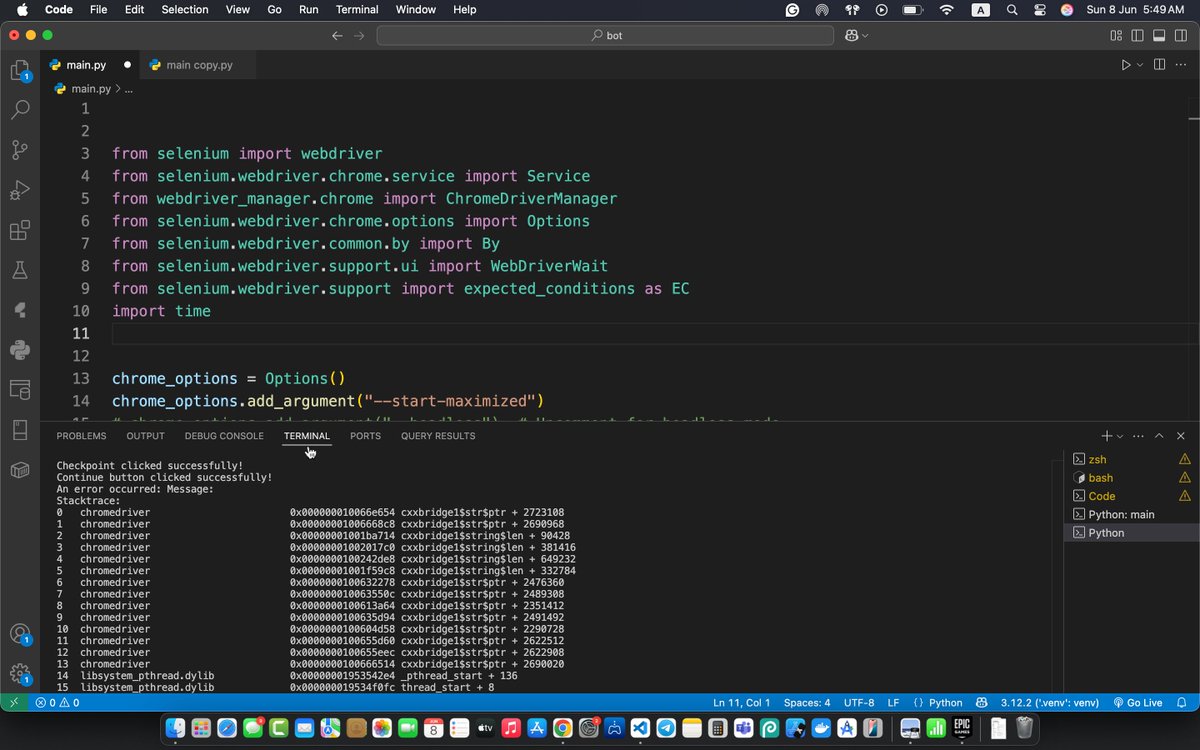The width and height of the screenshot is (1200, 750).
Task: Open the Accounts icon in activity bar
Action: click(x=20, y=634)
